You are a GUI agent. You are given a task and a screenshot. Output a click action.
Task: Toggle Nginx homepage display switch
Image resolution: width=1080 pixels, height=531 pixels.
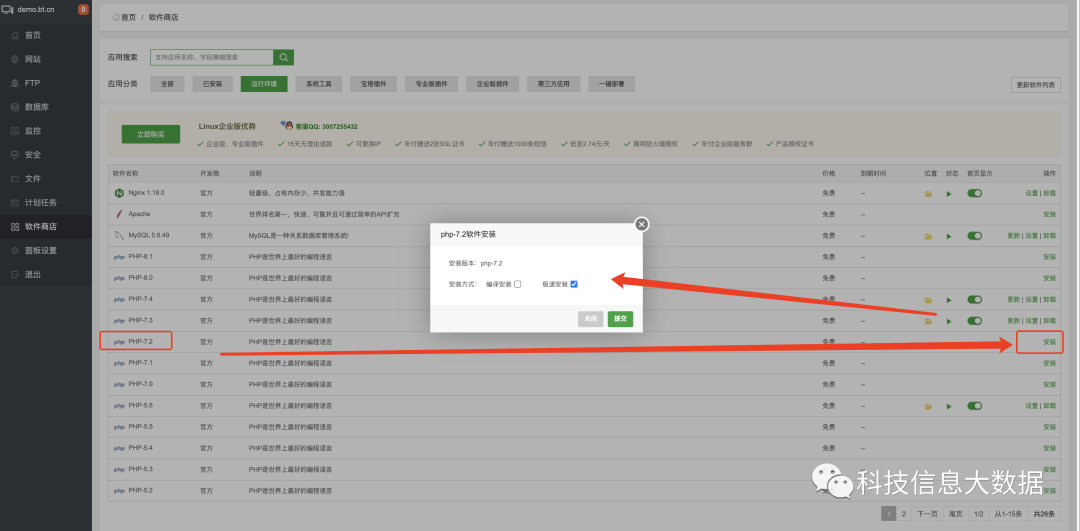pos(974,193)
